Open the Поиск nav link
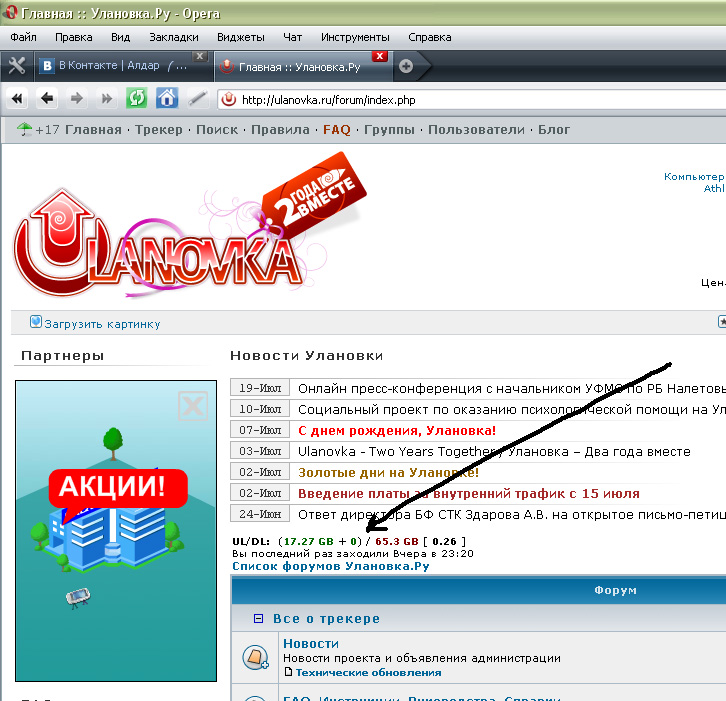 point(217,130)
